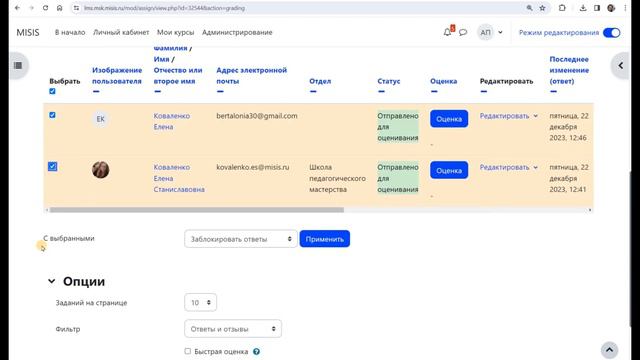This screenshot has height=360, width=640.
Task: Hide the Адрес электронной почты column
Action: [220, 91]
